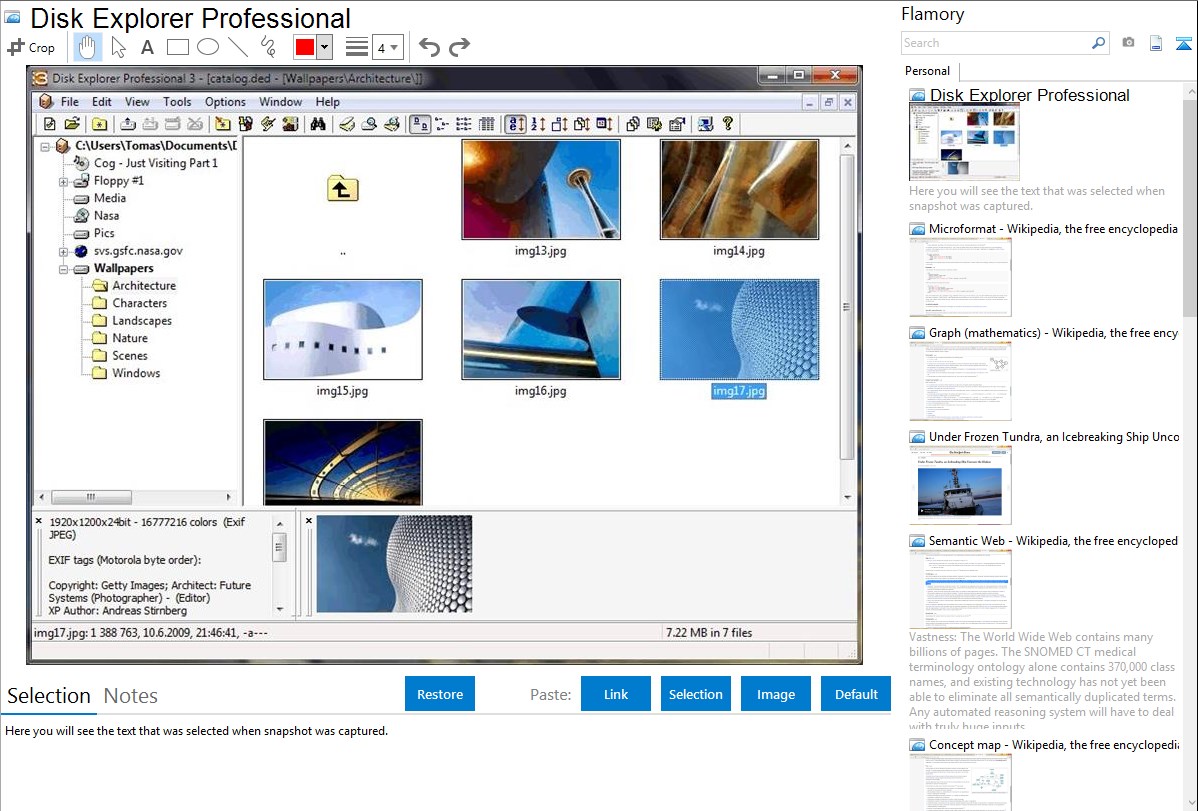Expand the svs.gsfc.nasa.gov tree node
The height and width of the screenshot is (811, 1198).
tap(63, 251)
